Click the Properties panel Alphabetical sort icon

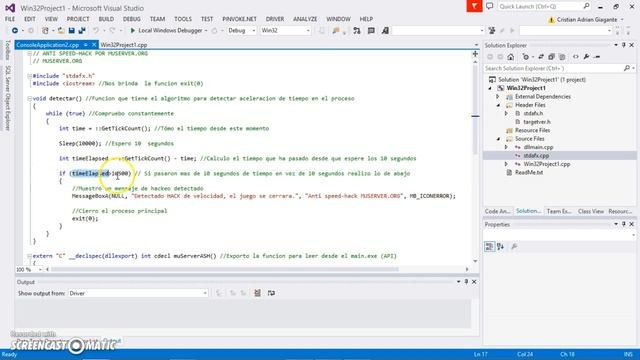(500, 247)
